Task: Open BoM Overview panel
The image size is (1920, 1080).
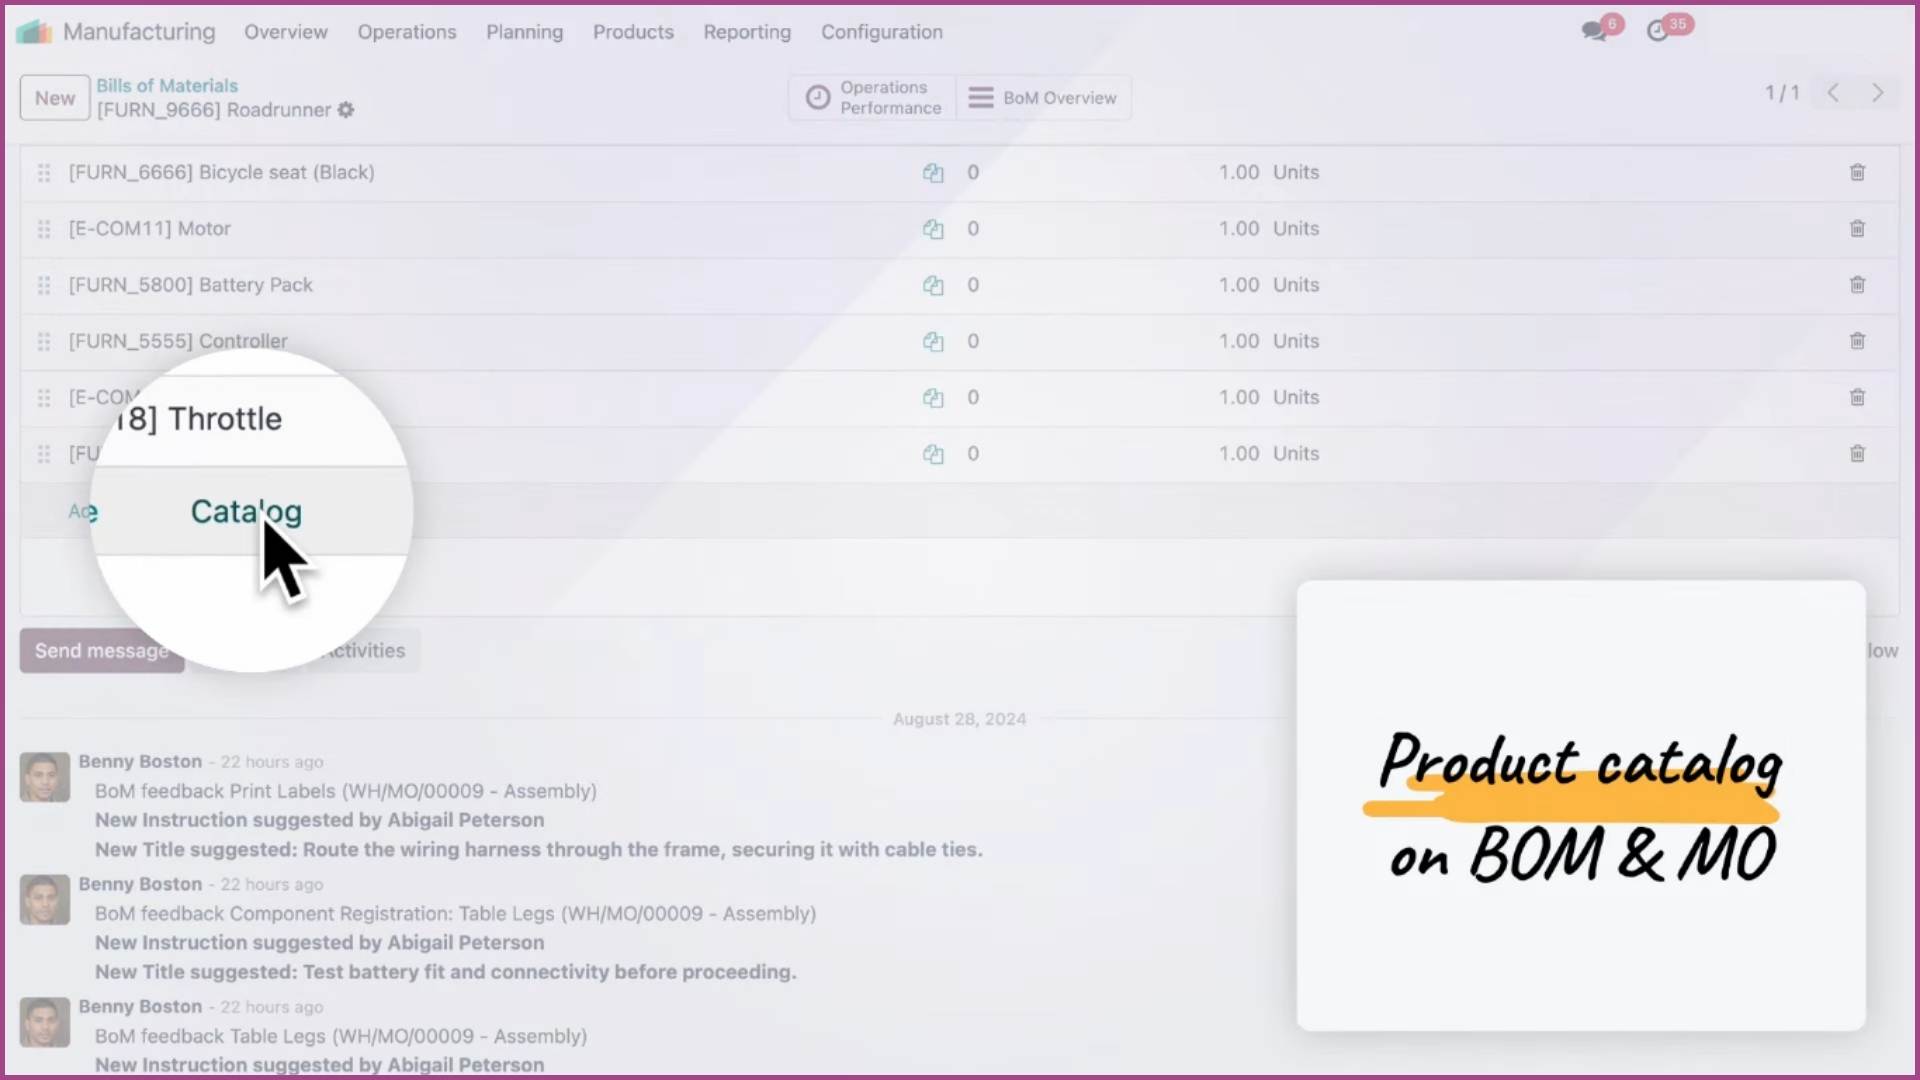Action: [x=1046, y=98]
